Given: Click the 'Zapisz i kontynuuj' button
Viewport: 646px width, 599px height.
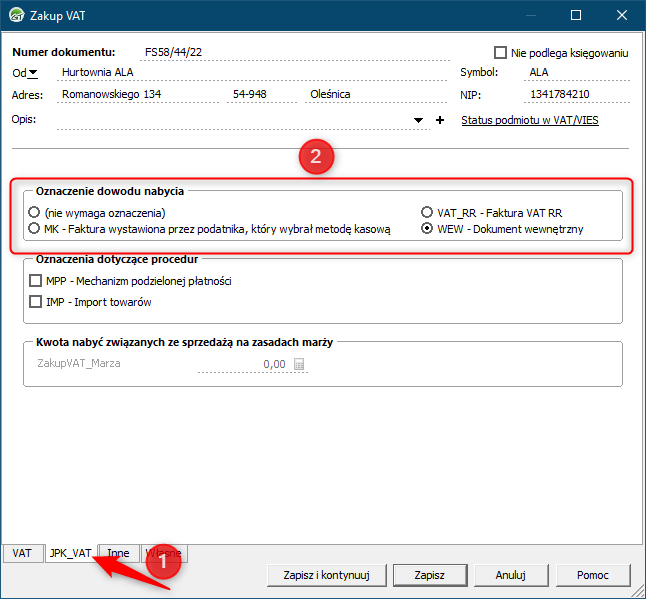Looking at the screenshot, I should click(x=327, y=575).
